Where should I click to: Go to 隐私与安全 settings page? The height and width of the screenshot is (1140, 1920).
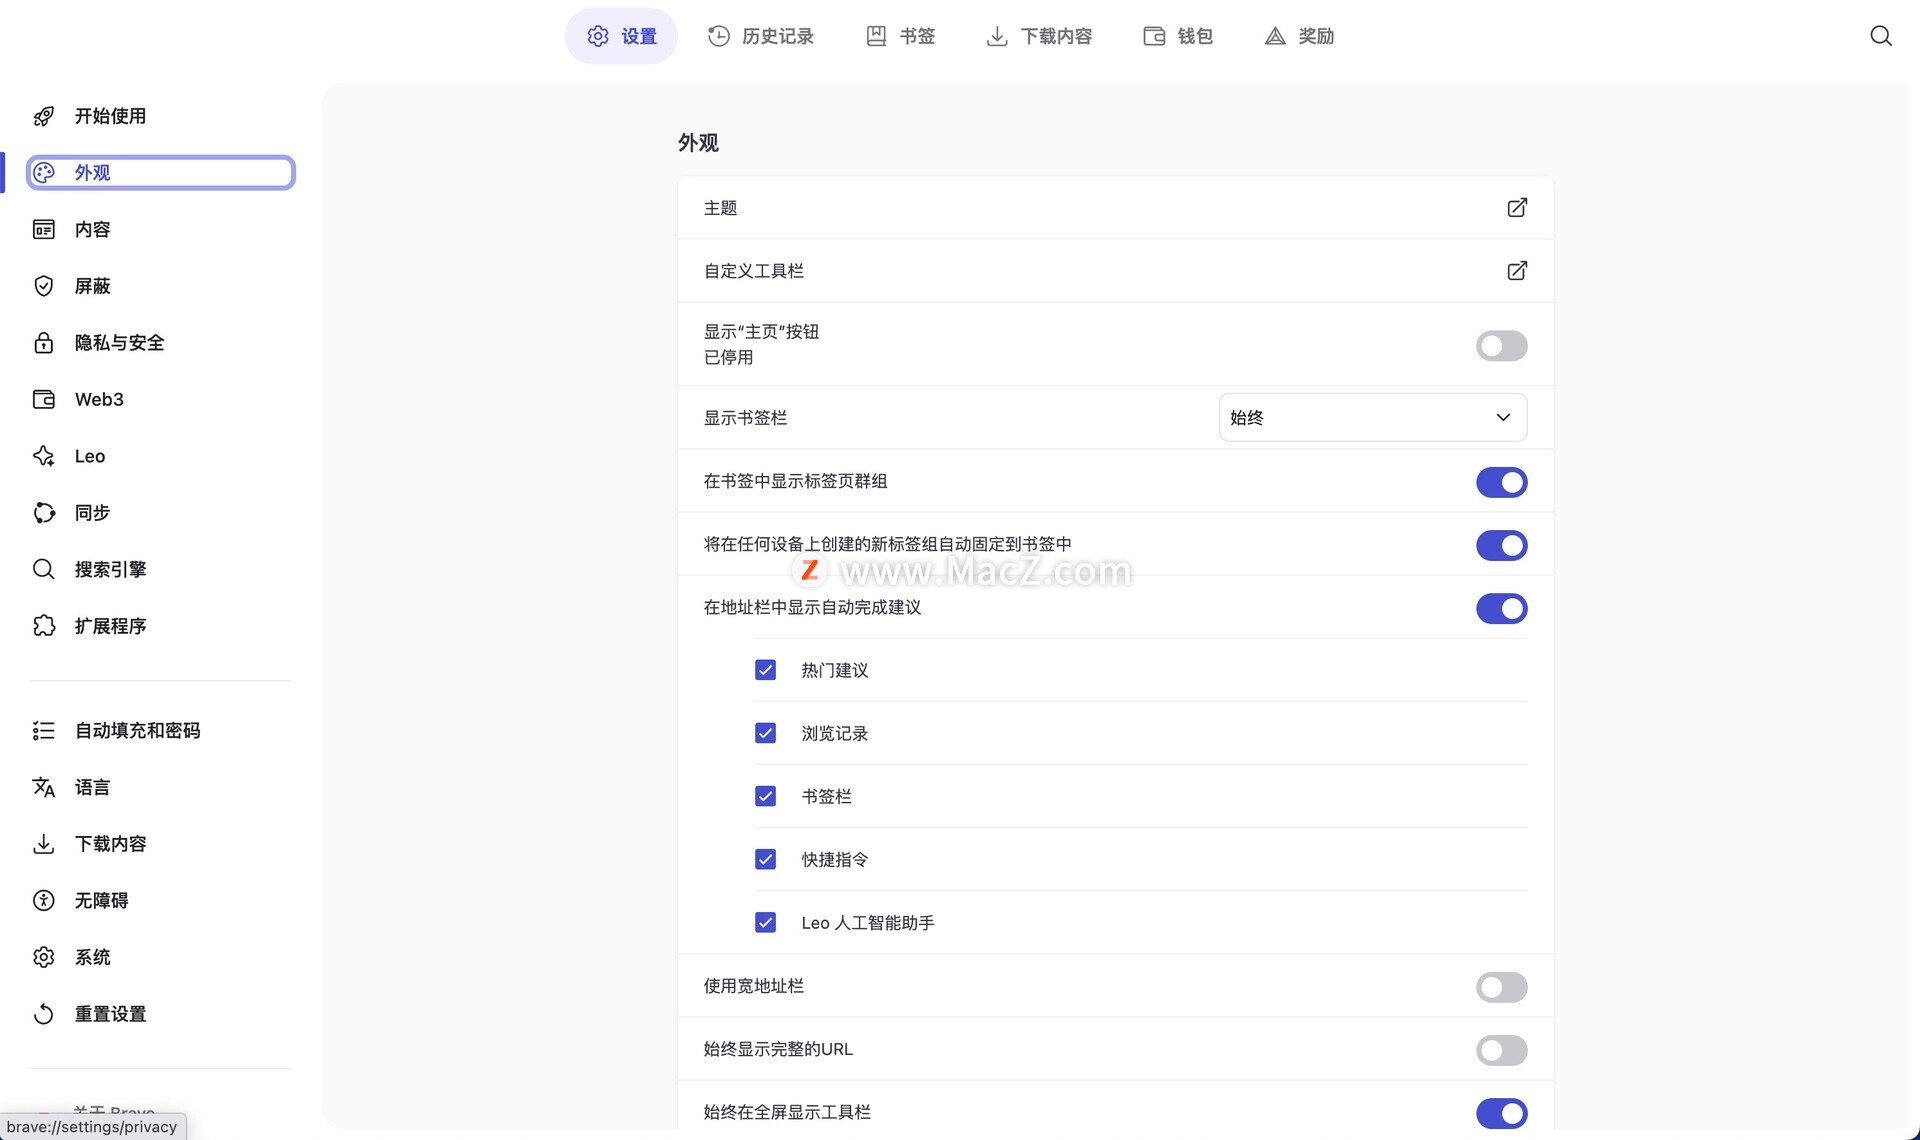coord(119,343)
